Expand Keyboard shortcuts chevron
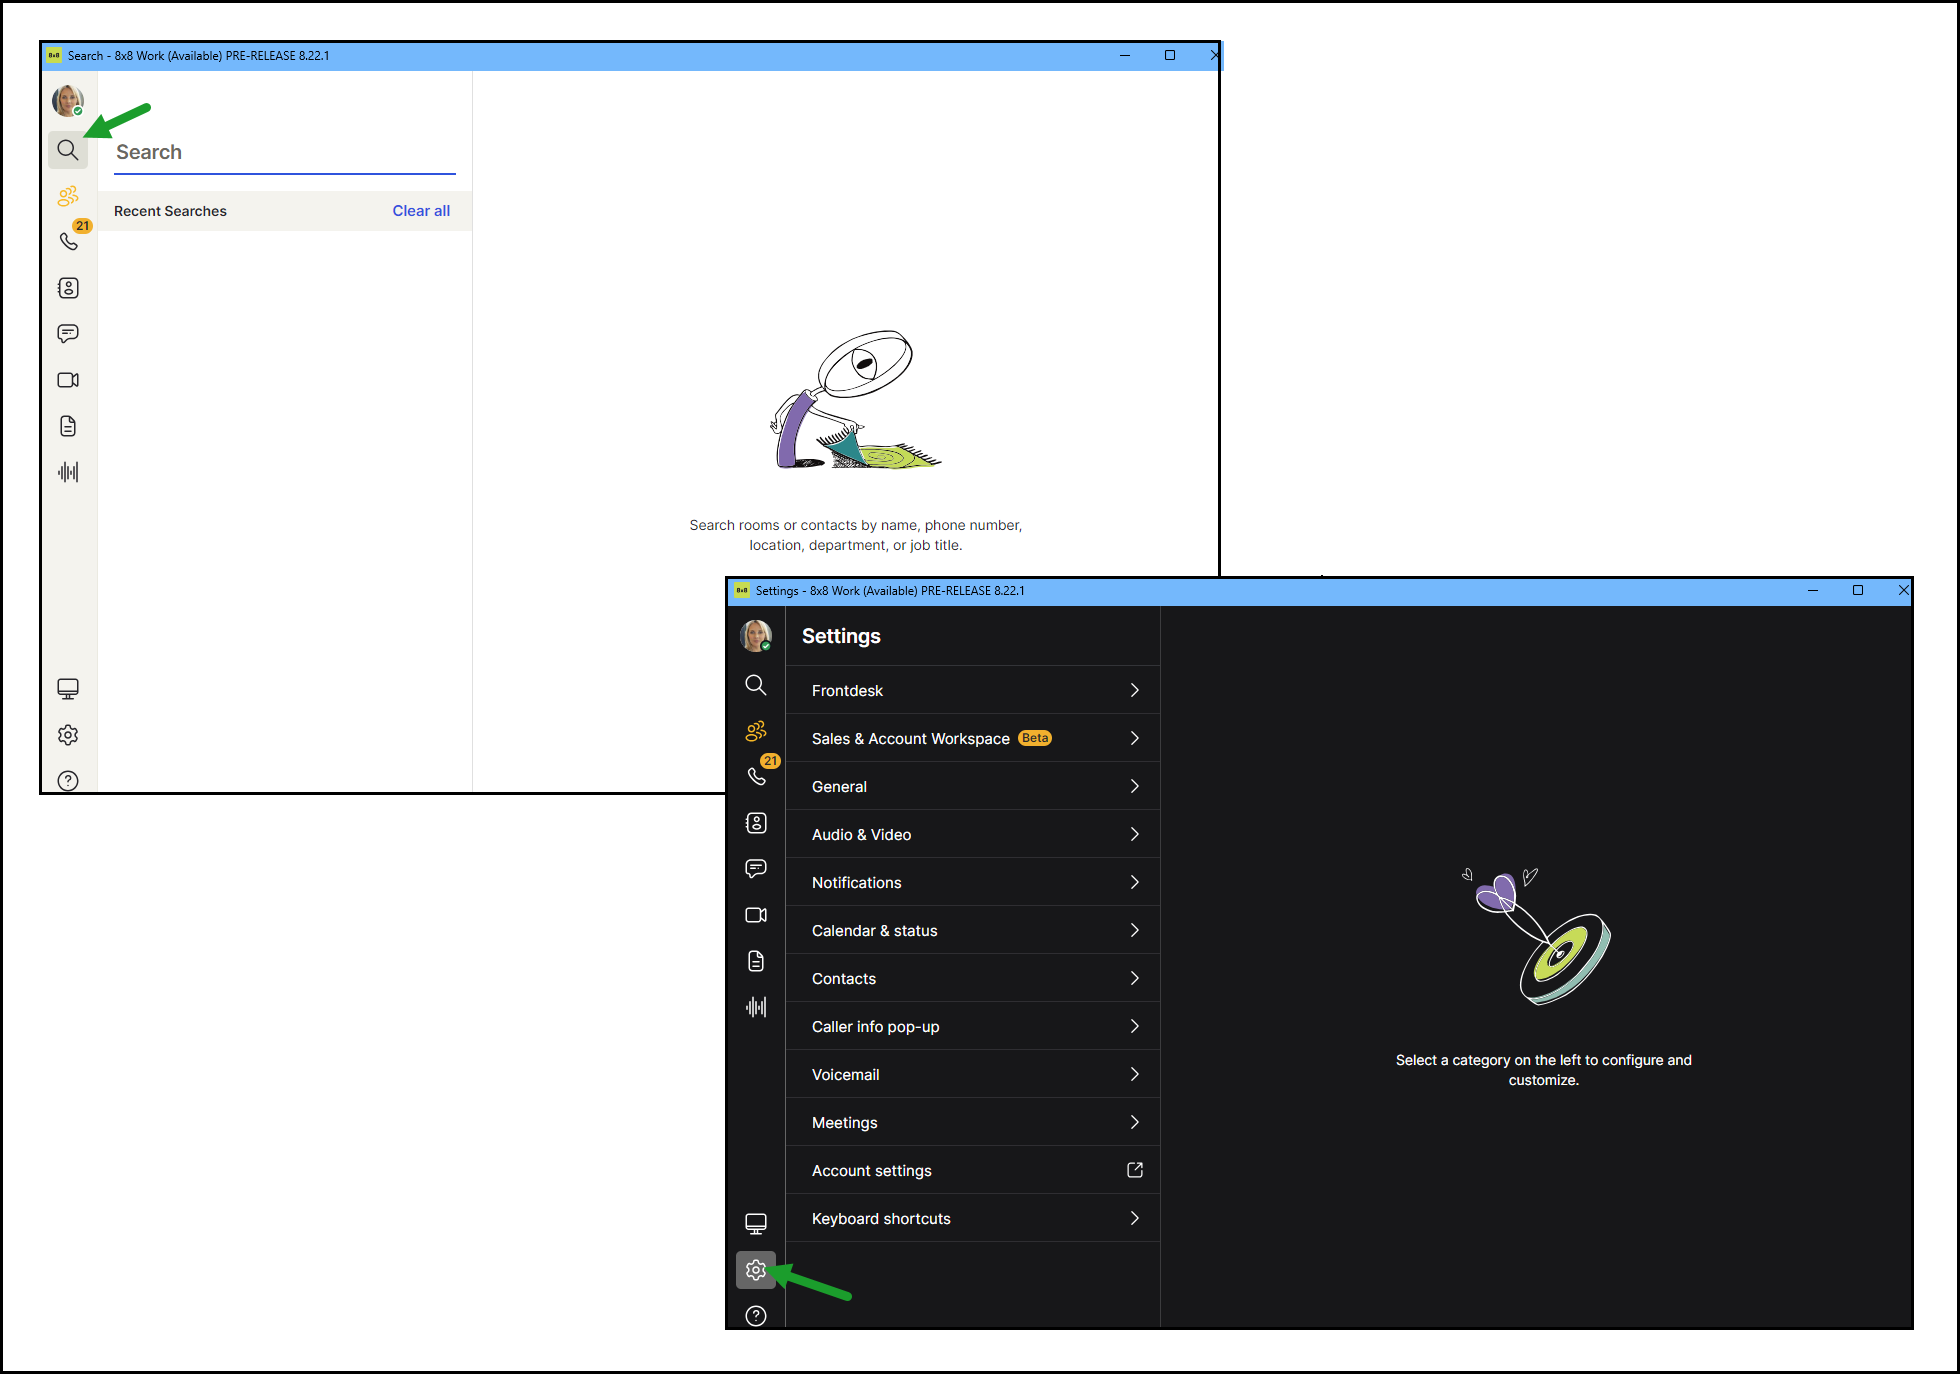This screenshot has height=1374, width=1960. (x=1135, y=1219)
